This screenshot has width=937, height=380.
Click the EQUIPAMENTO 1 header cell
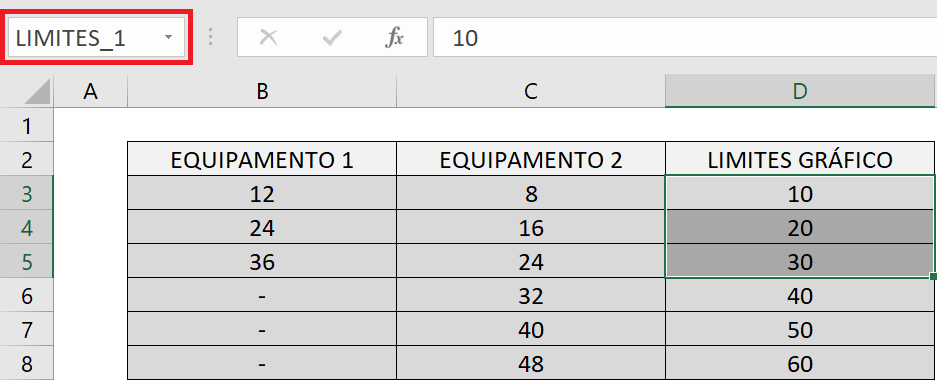262,160
